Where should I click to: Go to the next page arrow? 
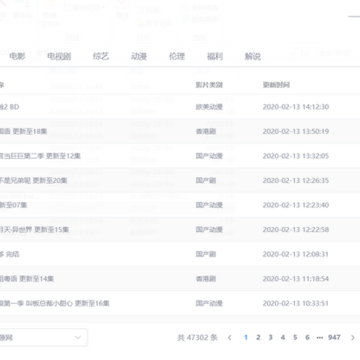coord(353,338)
